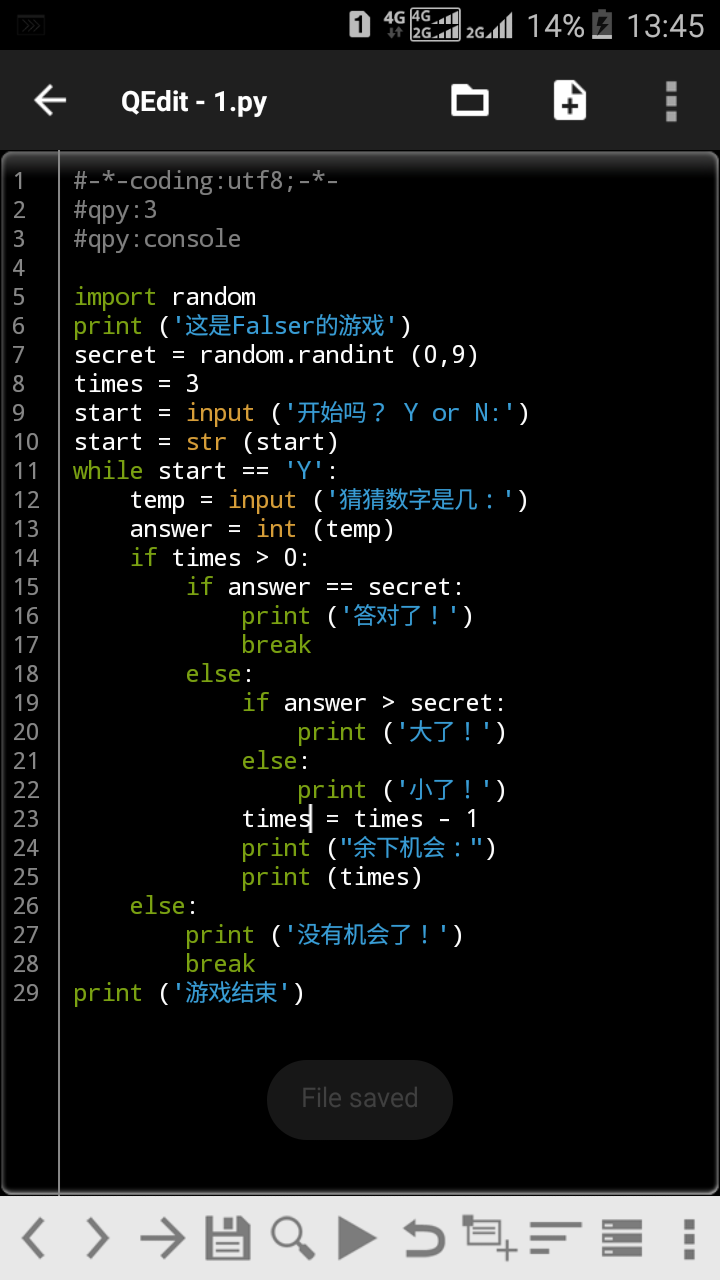720x1280 pixels.
Task: Tap 'times = times - 1' line
Action: tap(360, 819)
